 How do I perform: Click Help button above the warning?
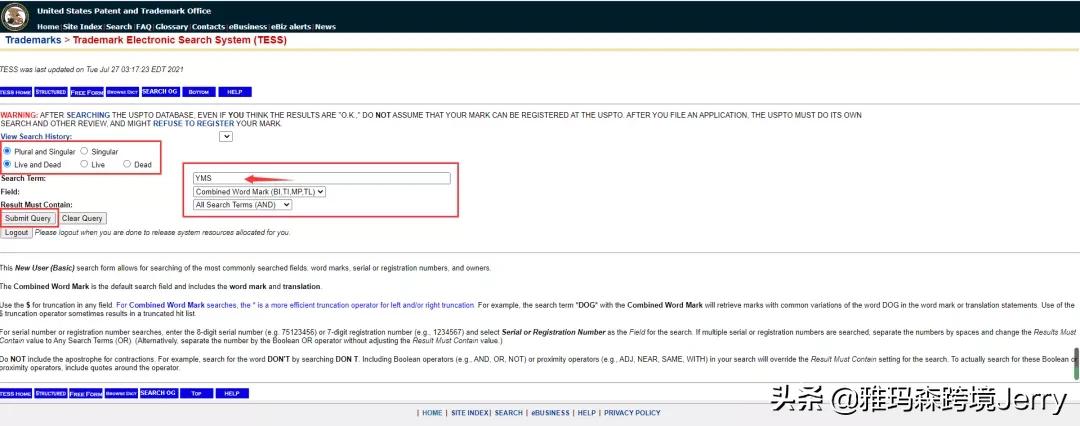click(x=235, y=92)
